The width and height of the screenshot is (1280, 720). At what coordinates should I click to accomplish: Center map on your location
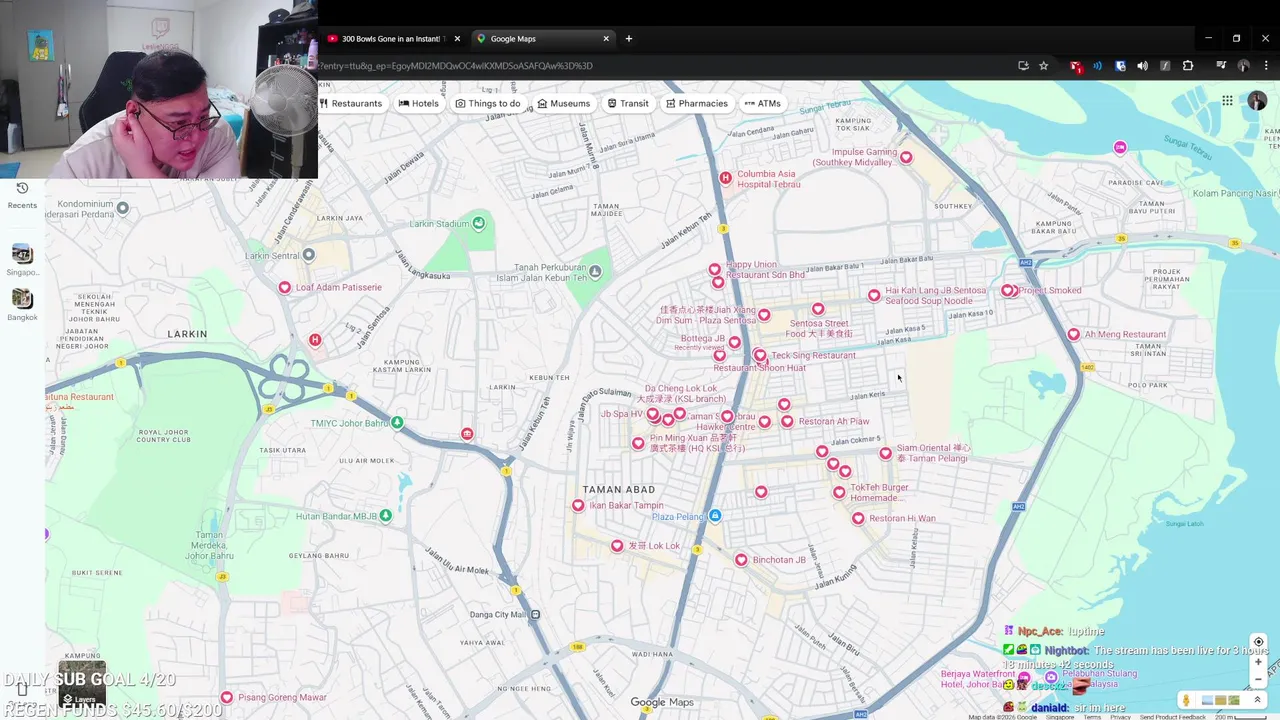[1258, 642]
